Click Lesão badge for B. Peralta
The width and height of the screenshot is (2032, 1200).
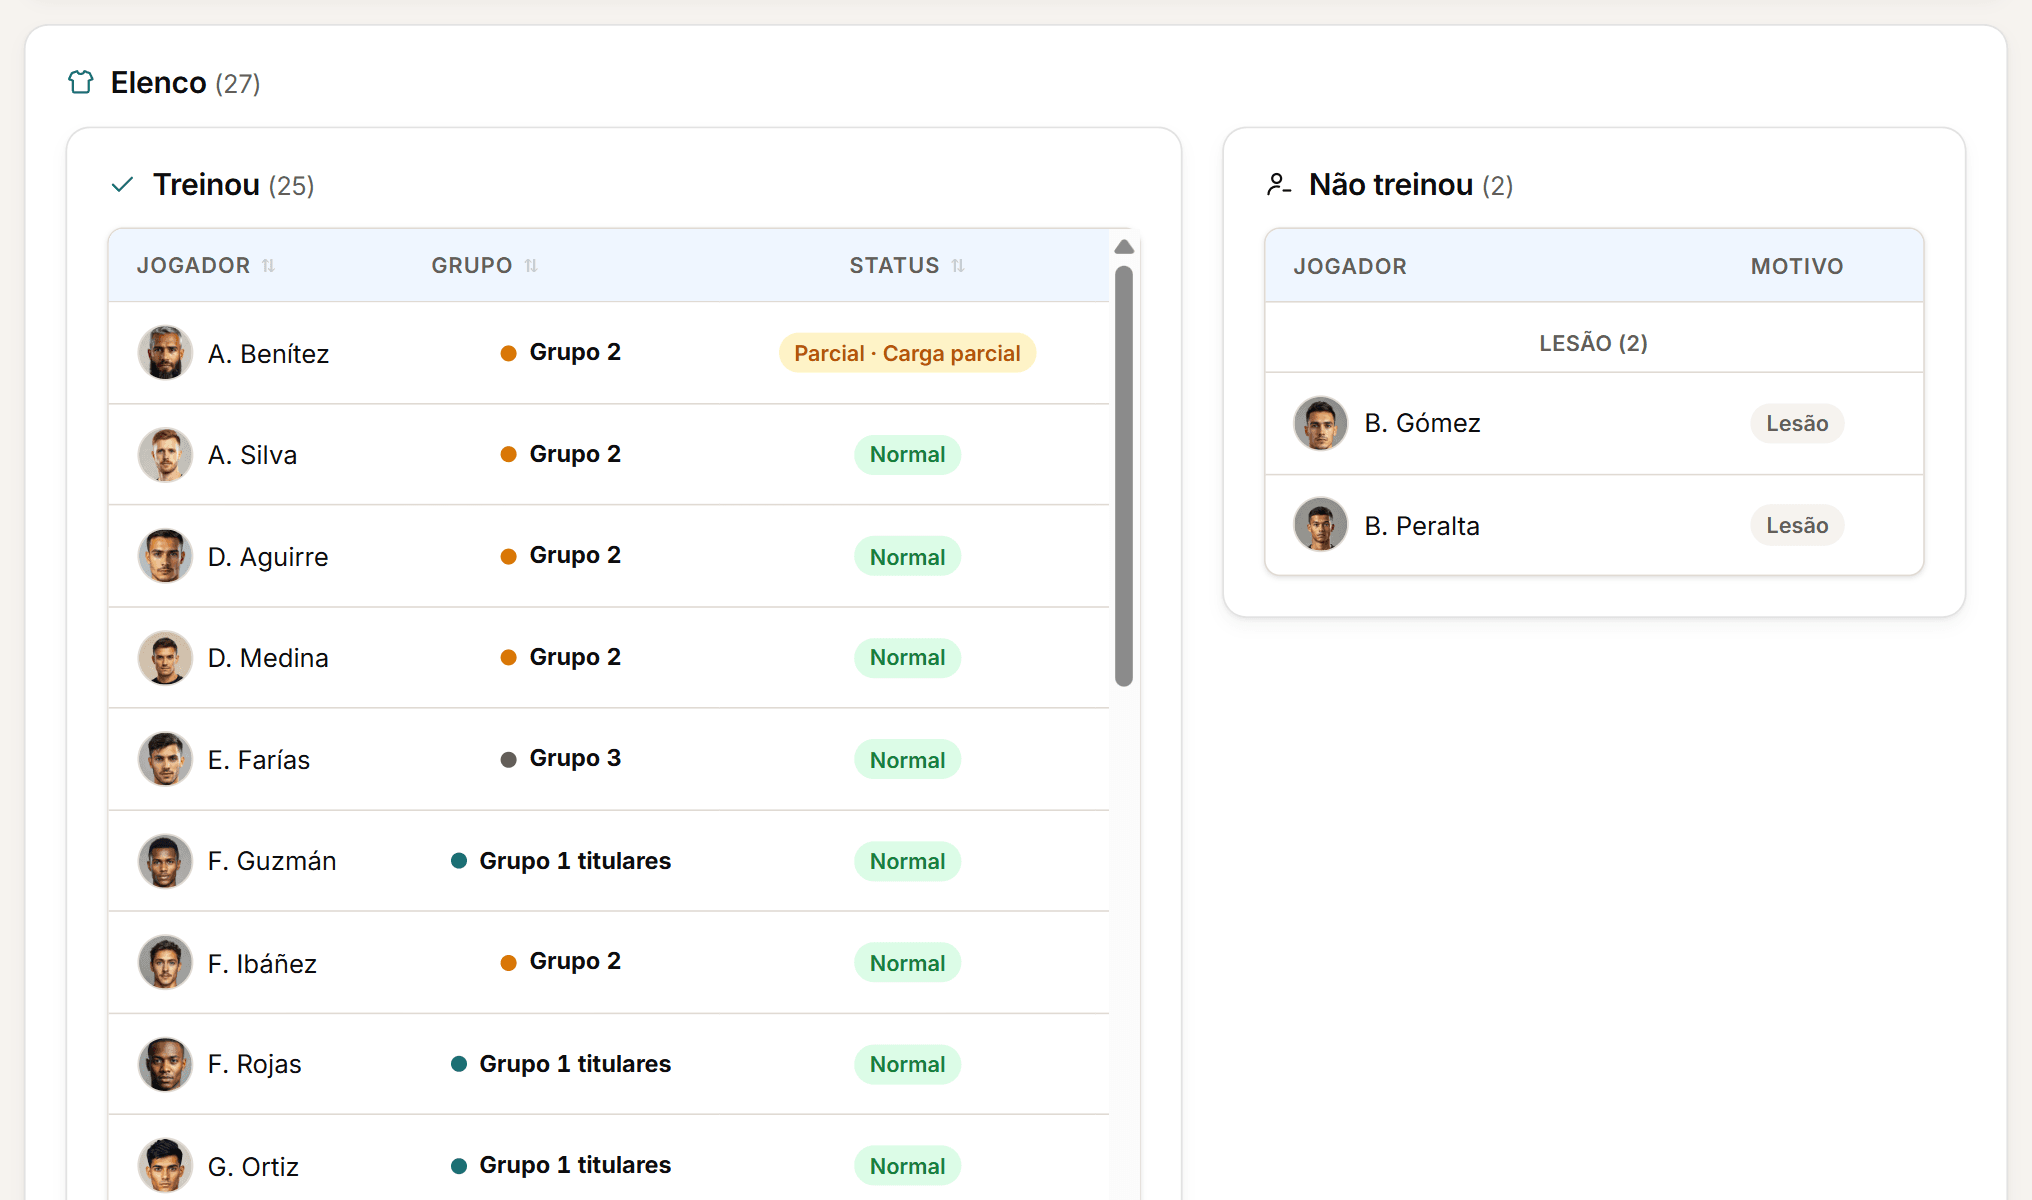coord(1797,525)
